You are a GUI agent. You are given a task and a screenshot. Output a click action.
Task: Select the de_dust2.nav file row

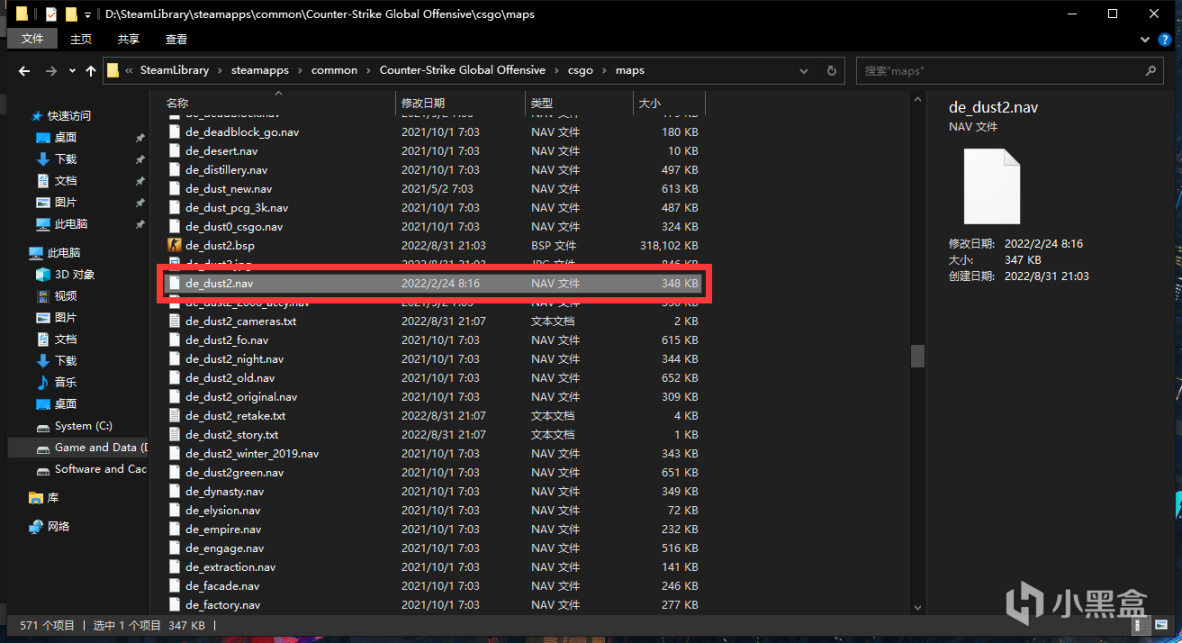[433, 283]
